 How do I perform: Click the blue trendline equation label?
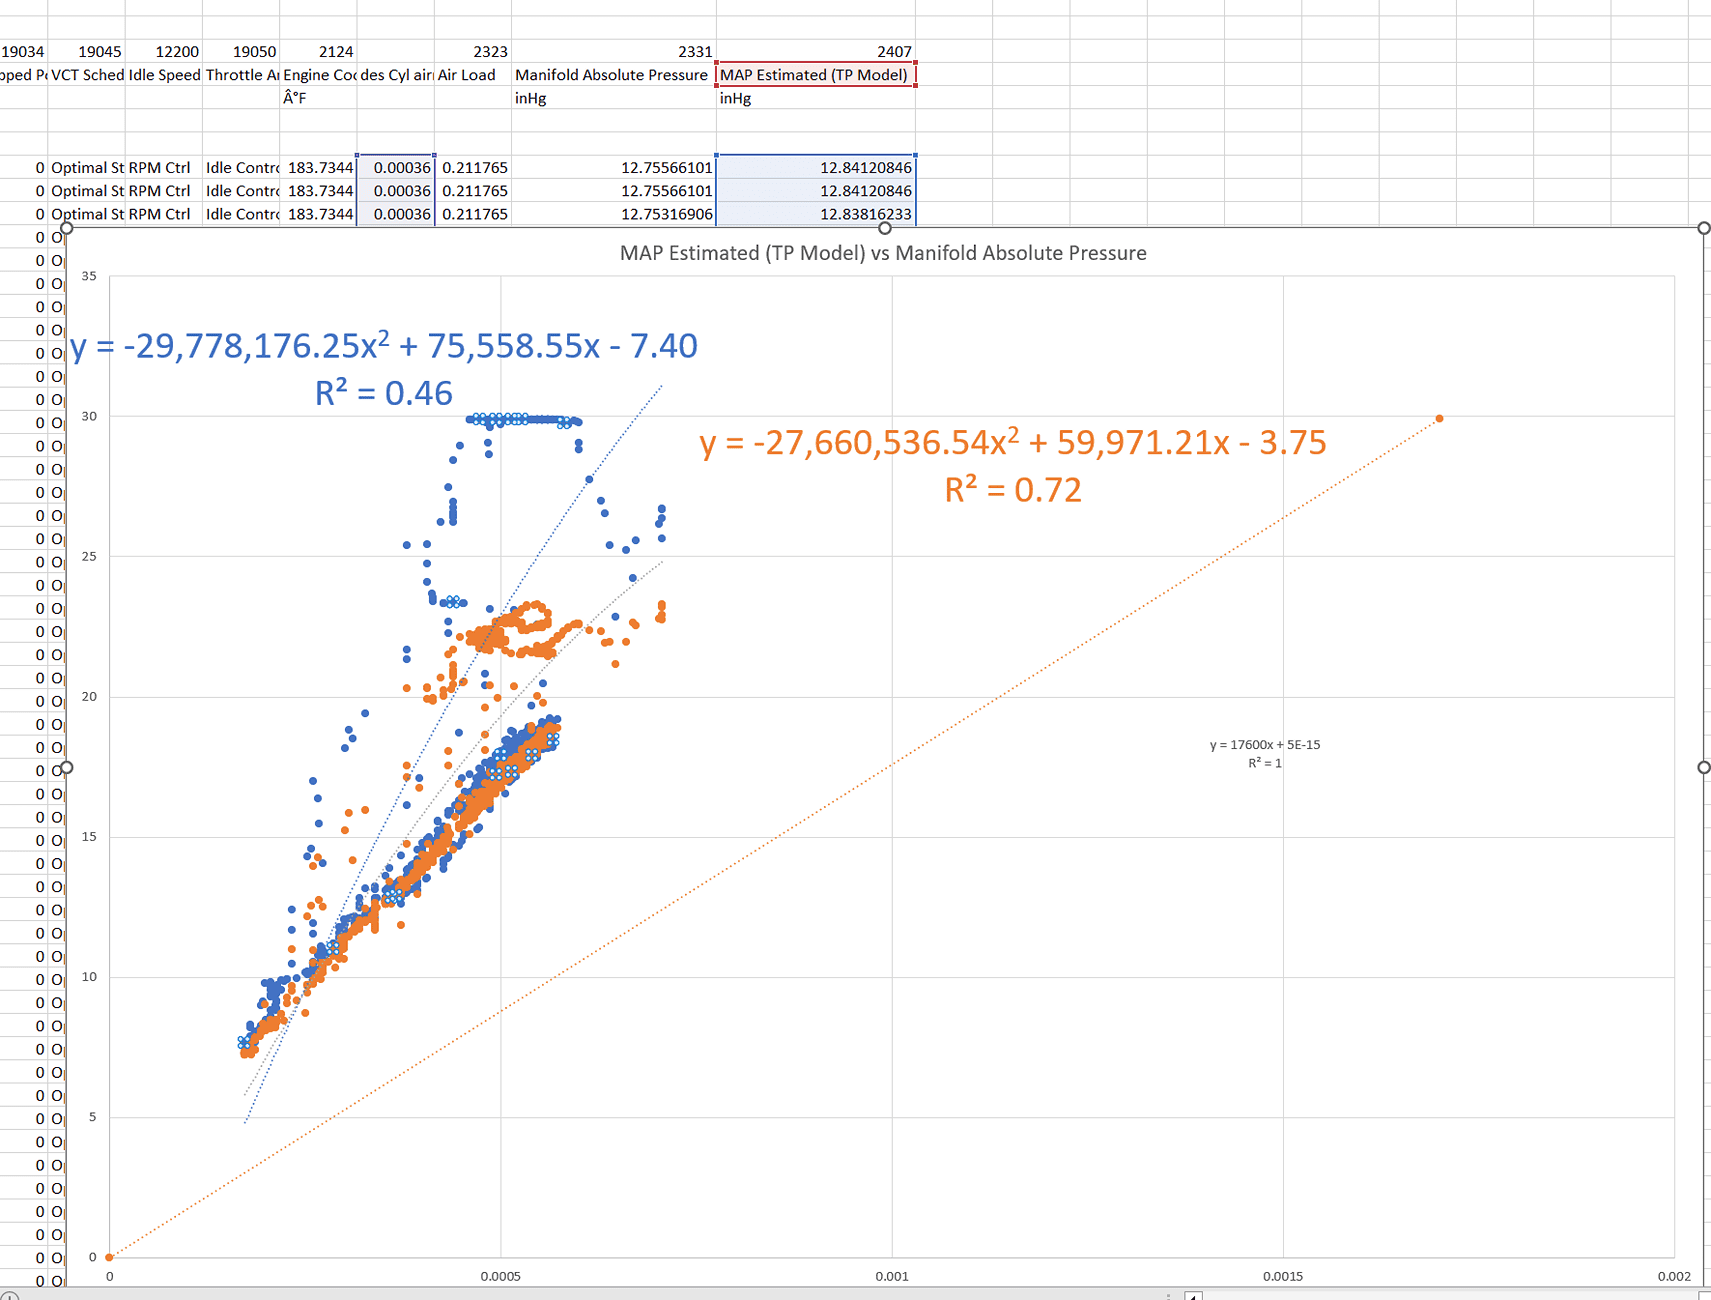click(384, 368)
